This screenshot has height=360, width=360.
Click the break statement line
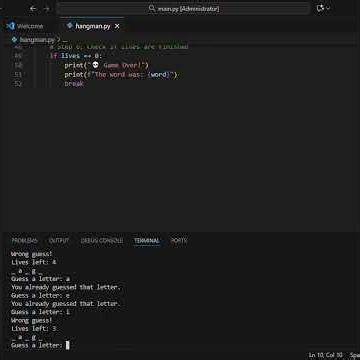coord(74,84)
